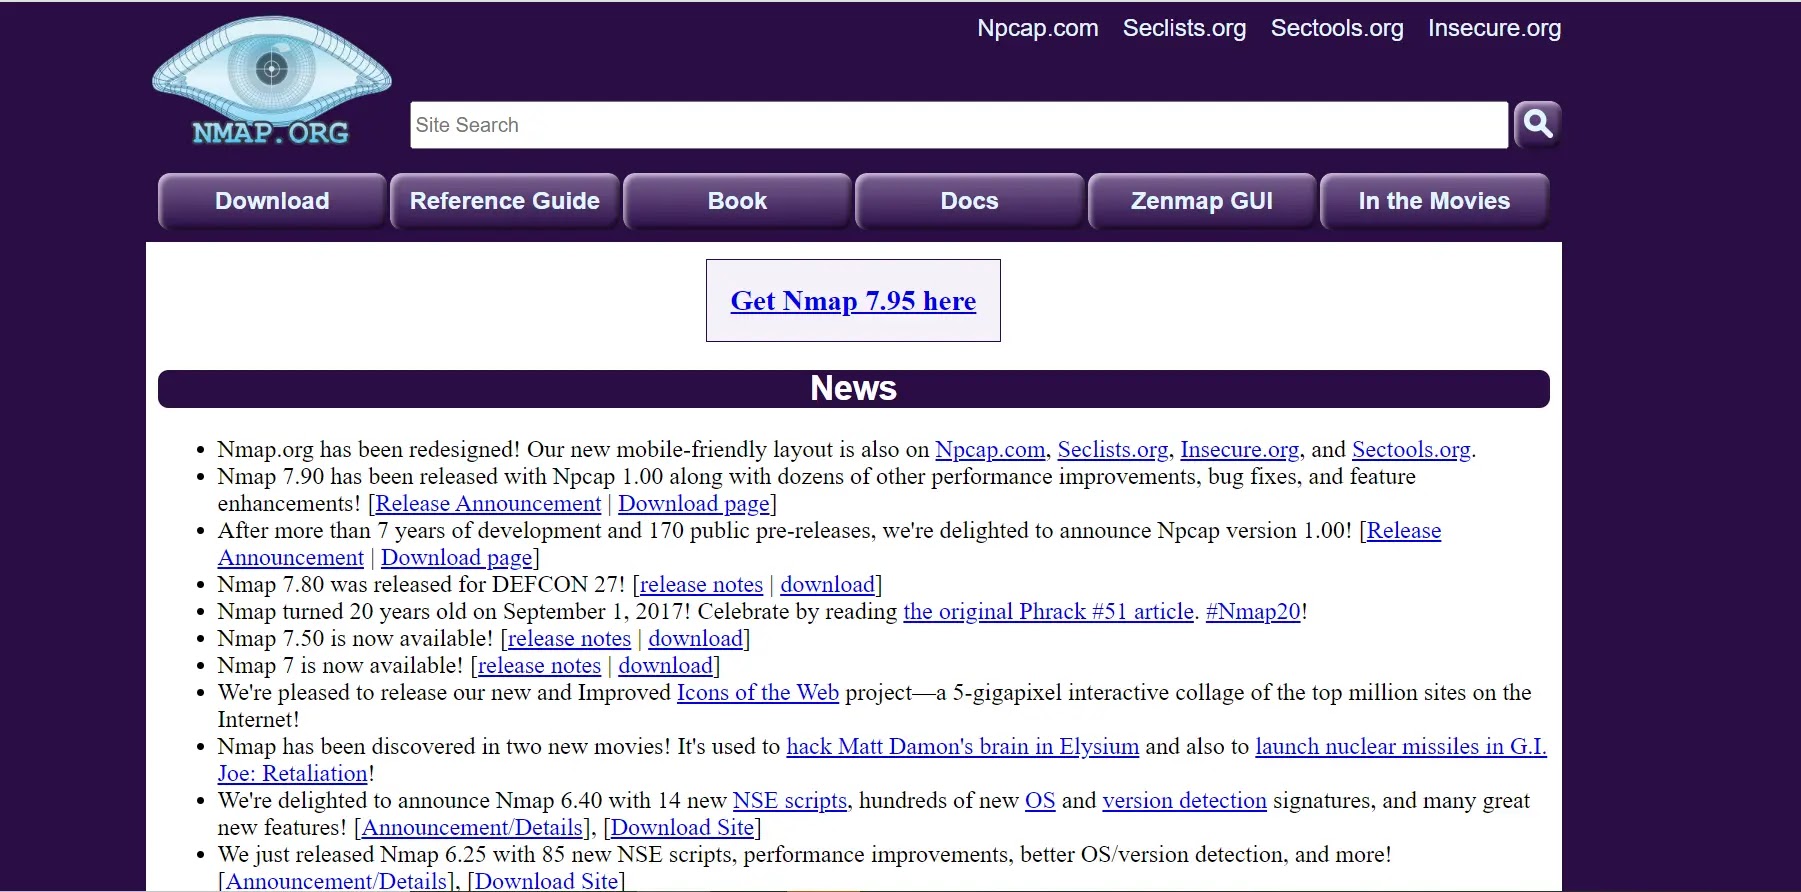The height and width of the screenshot is (892, 1801).
Task: Click Npcap.com link in redesign news item
Action: point(990,450)
